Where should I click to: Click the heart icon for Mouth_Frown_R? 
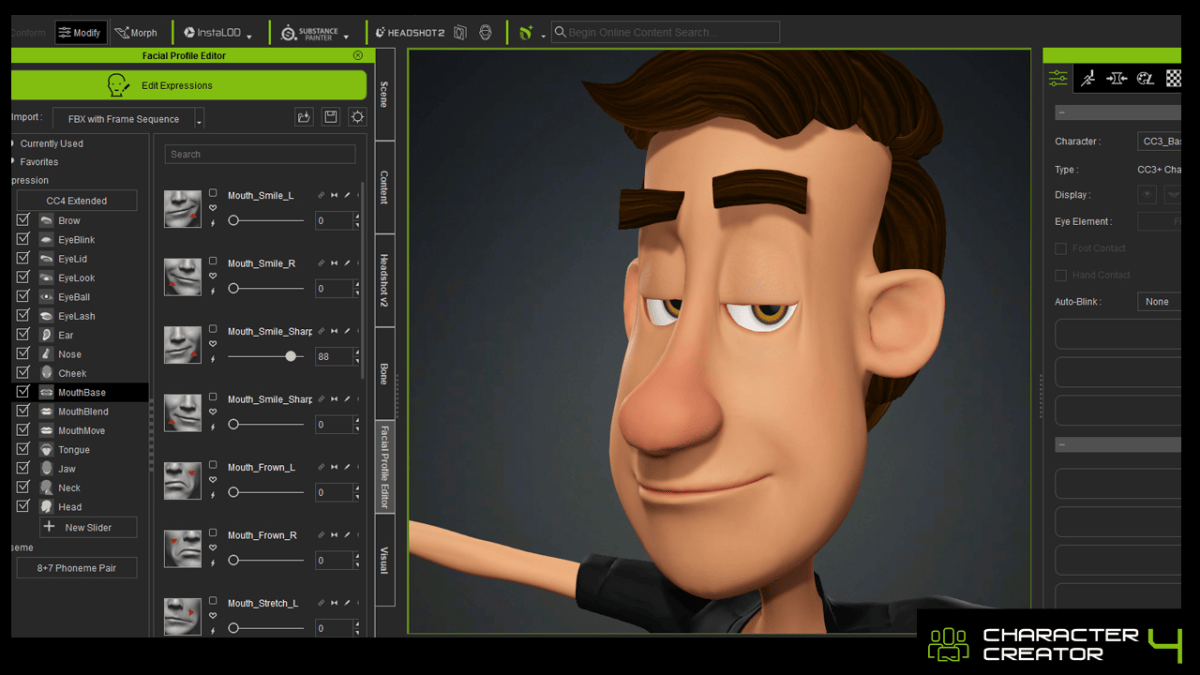click(213, 548)
